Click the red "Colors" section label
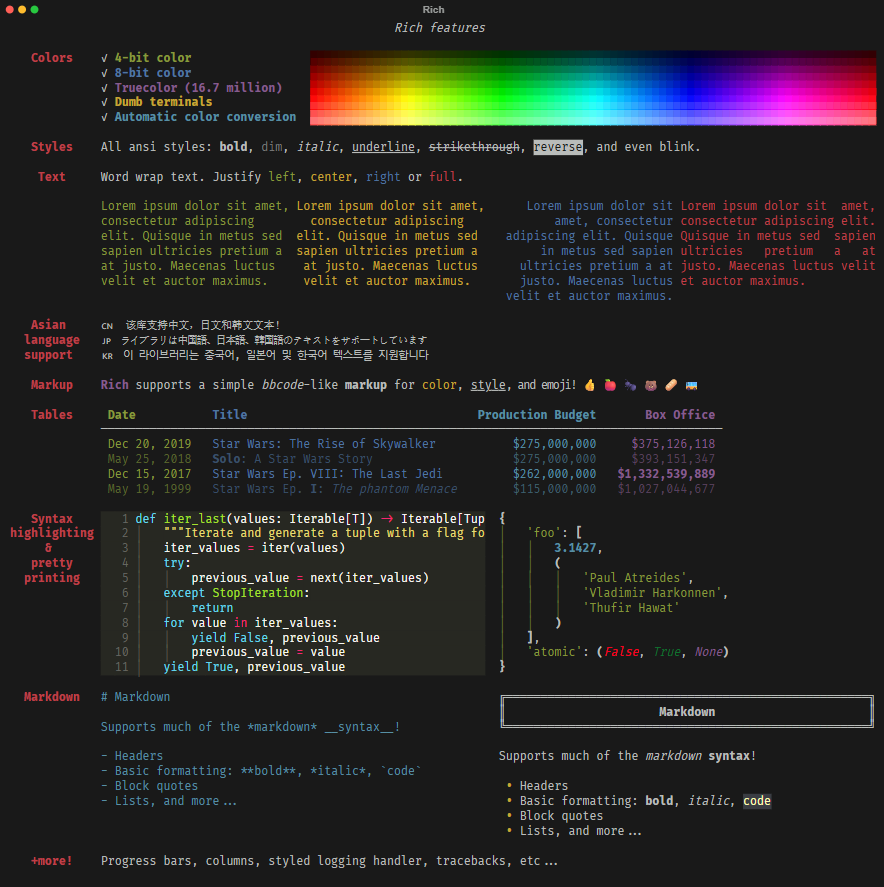The image size is (884, 887). (51, 58)
